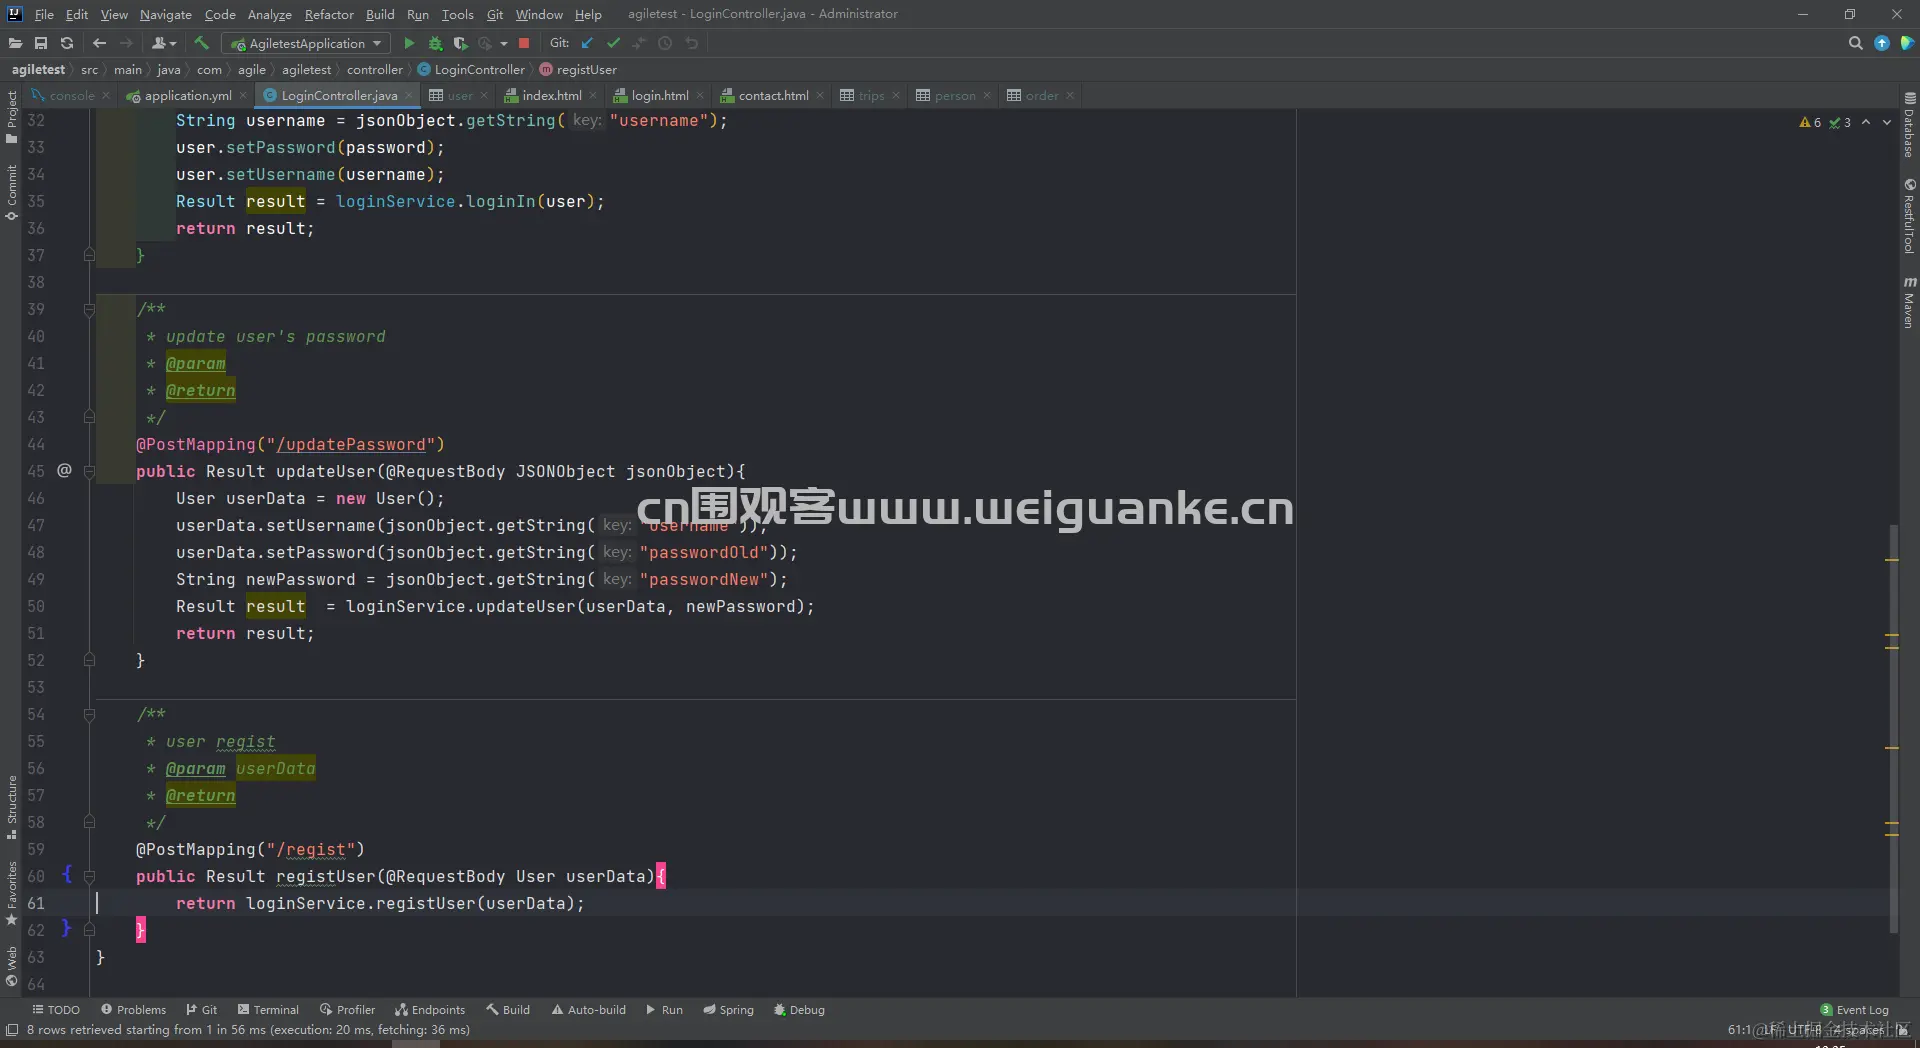Open the Endpoints tool window

pos(430,1010)
